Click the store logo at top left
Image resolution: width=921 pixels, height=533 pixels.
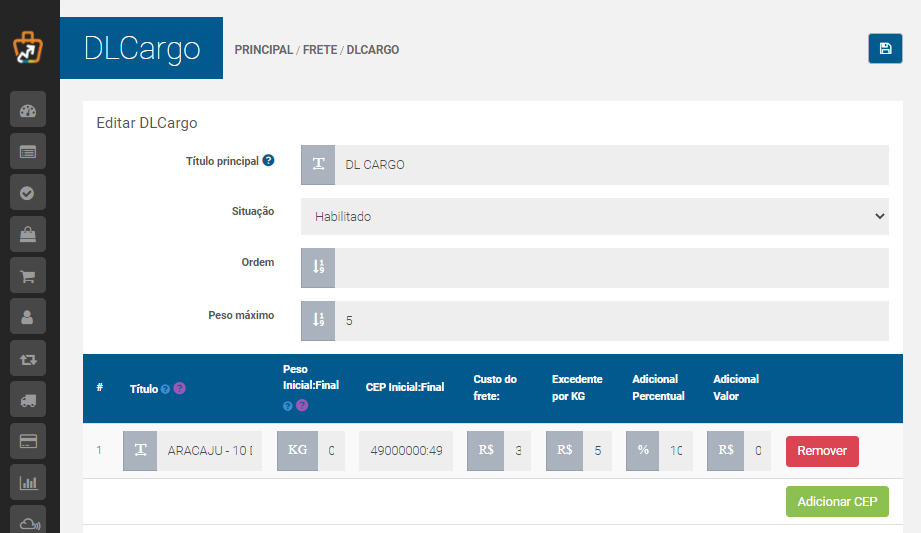click(x=28, y=48)
